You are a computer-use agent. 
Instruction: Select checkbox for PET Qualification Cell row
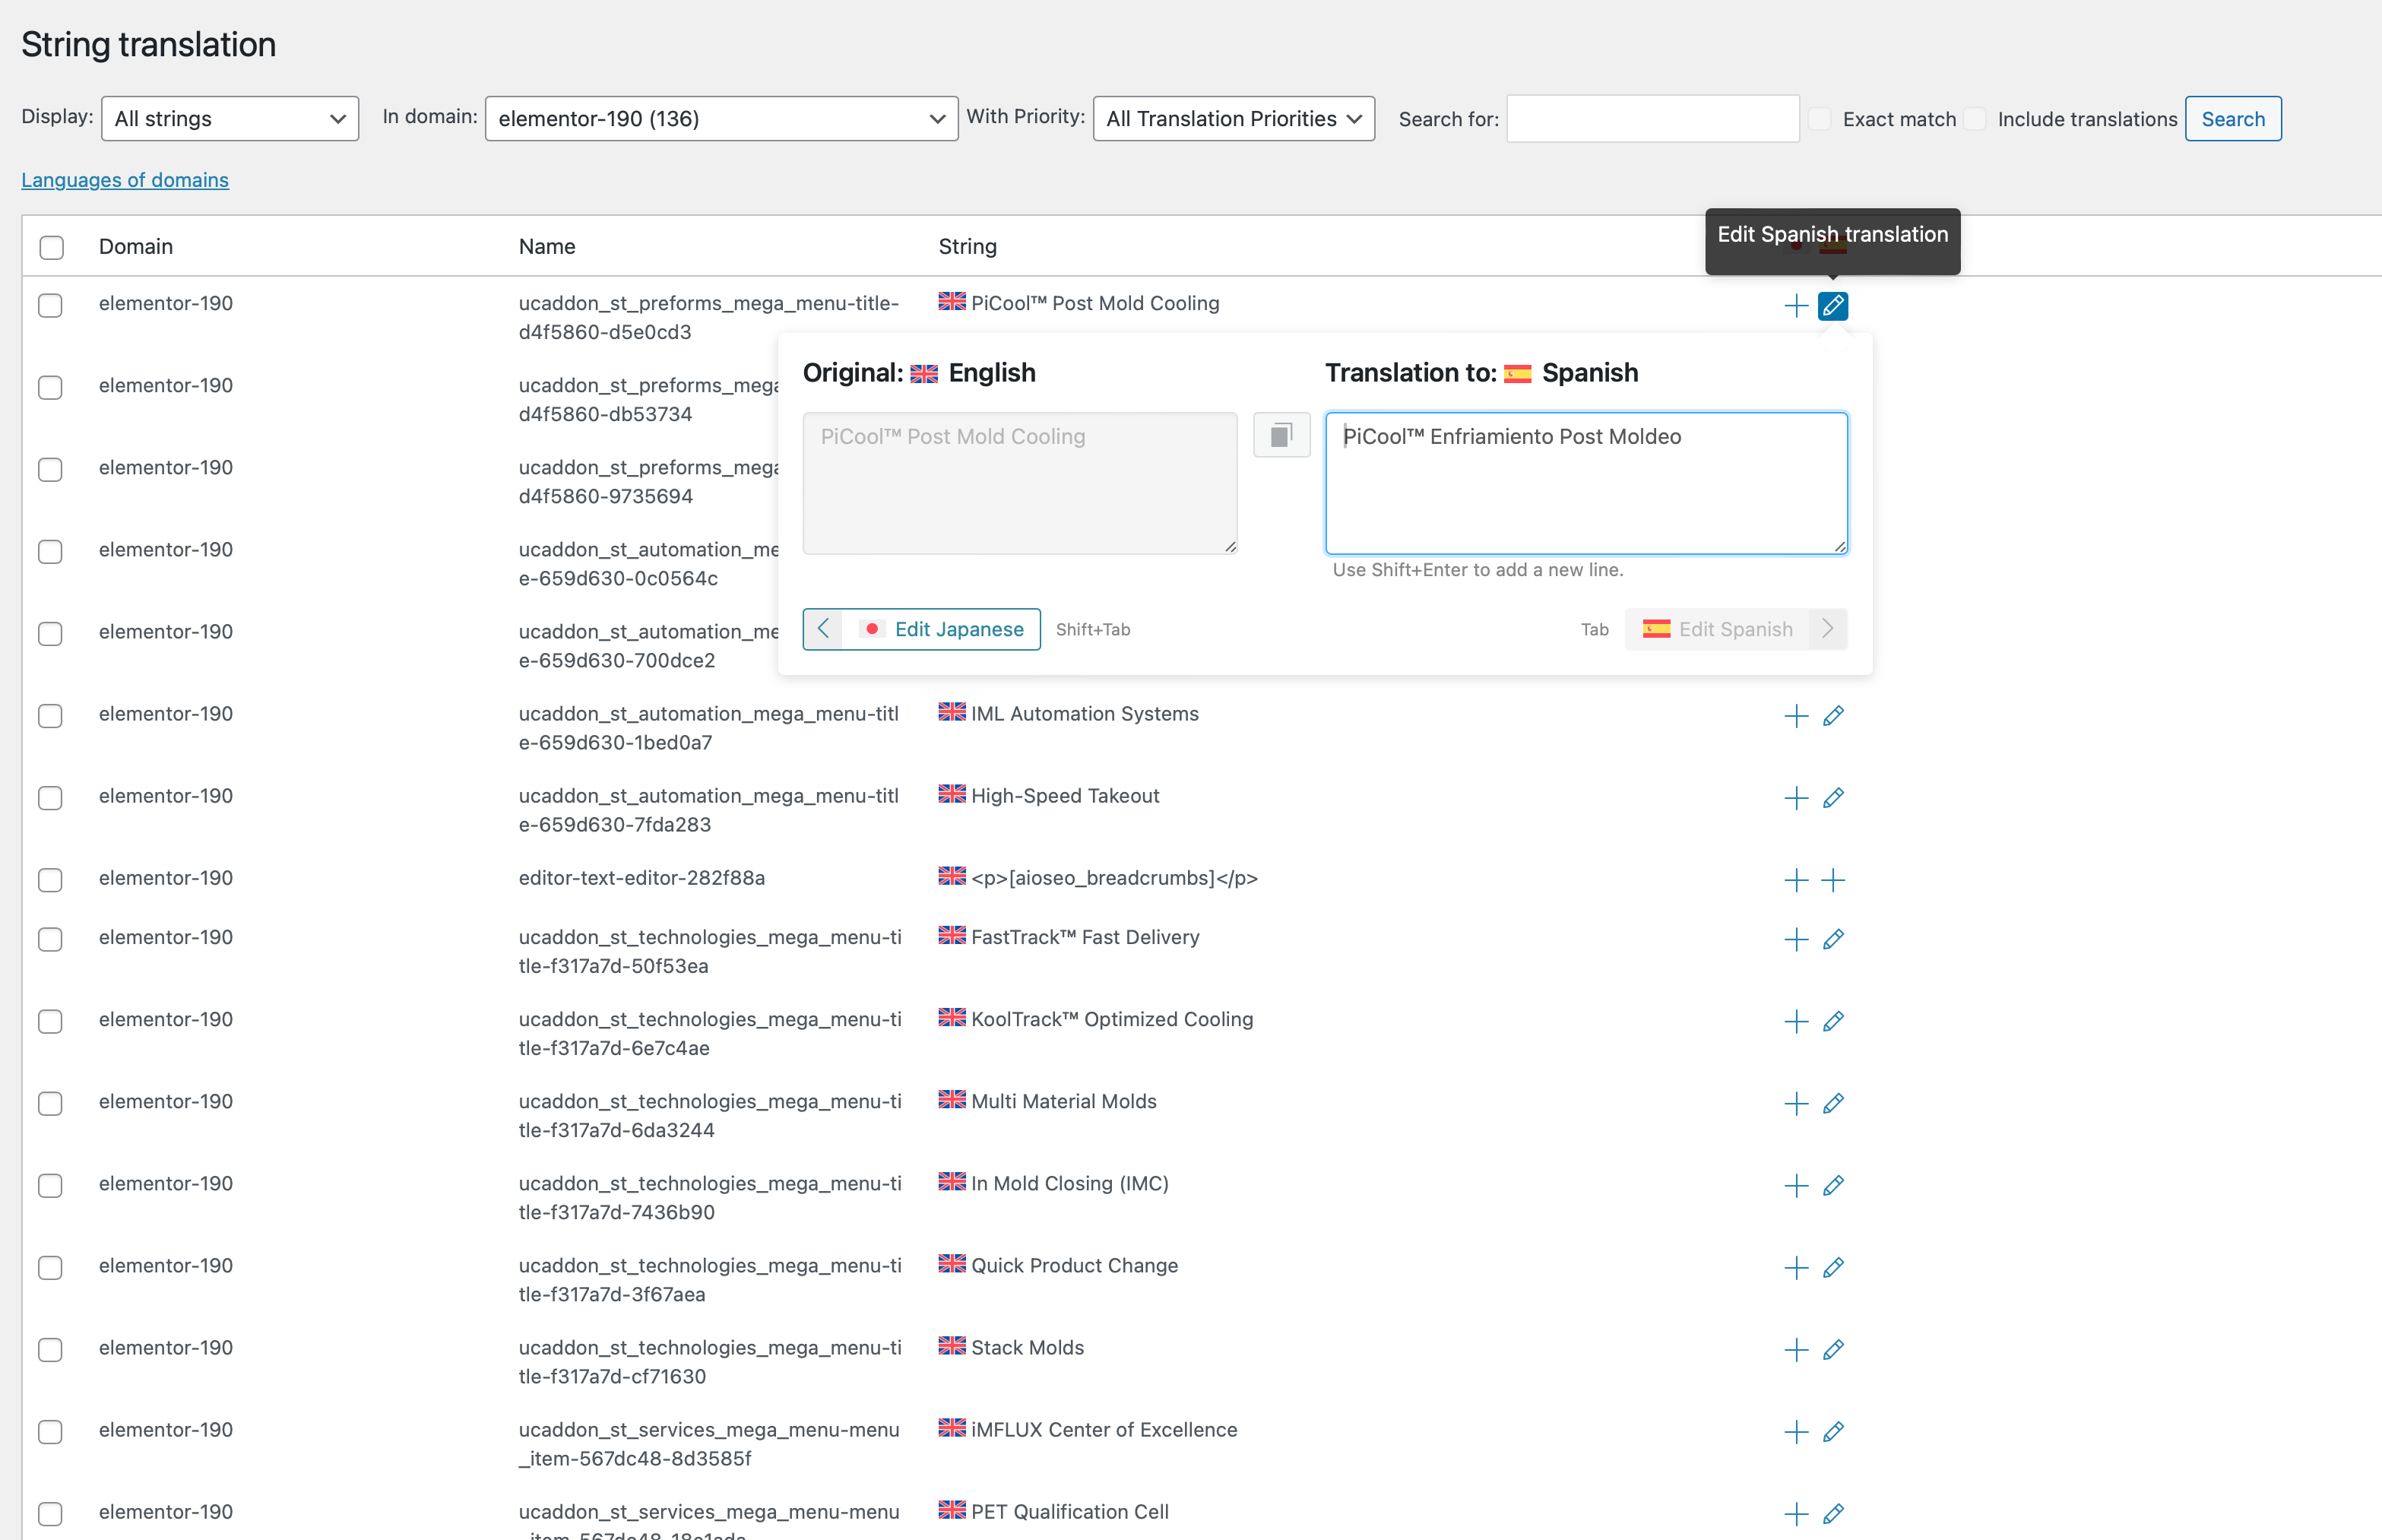(x=50, y=1513)
